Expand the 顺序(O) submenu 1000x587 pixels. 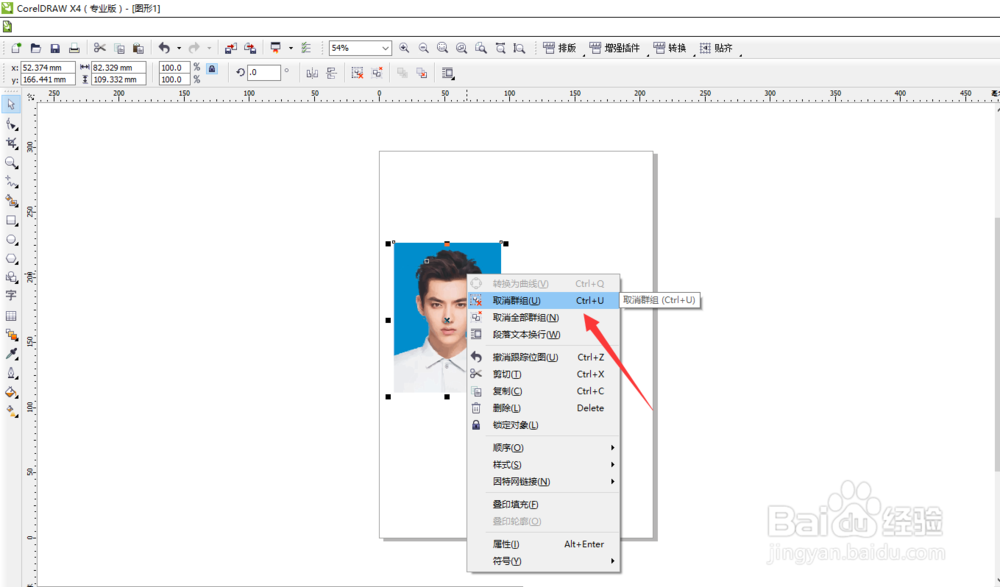544,448
